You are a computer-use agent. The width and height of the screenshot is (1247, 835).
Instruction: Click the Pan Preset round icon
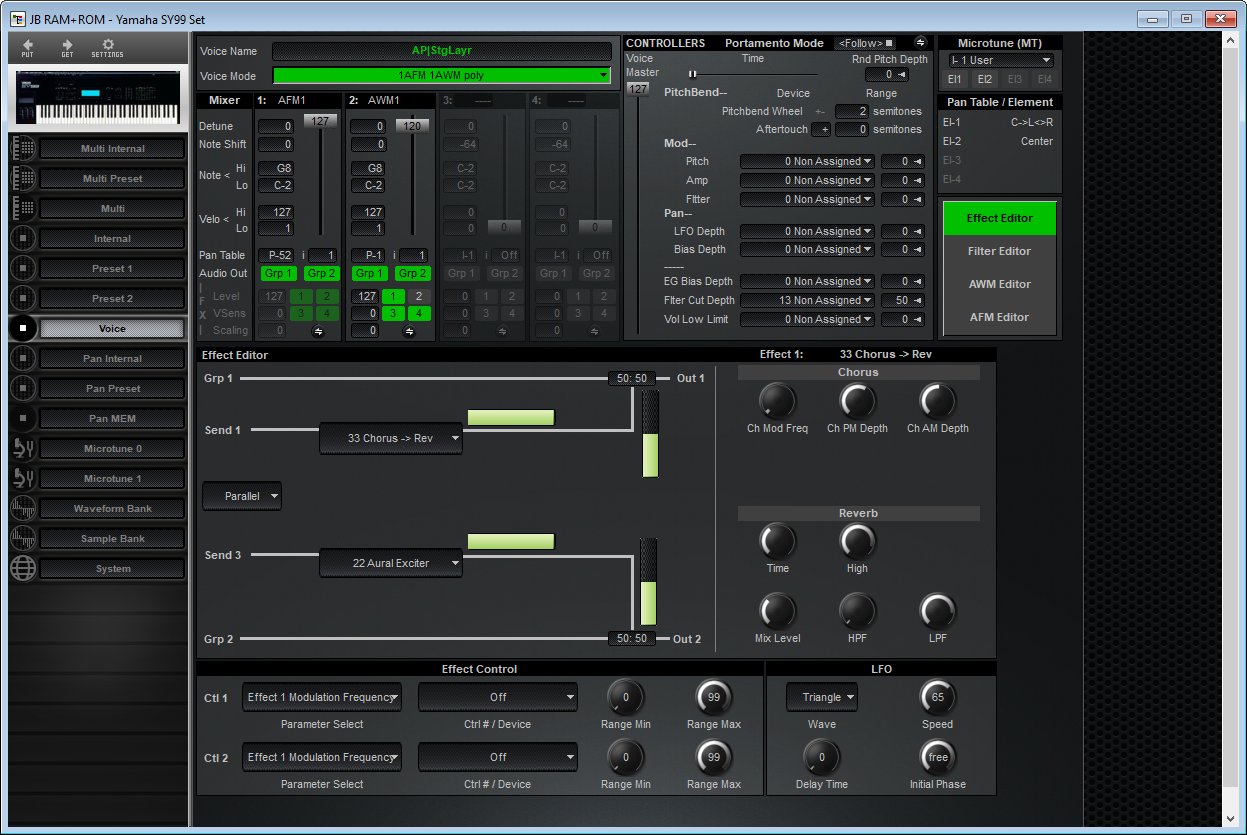pyautogui.click(x=22, y=389)
